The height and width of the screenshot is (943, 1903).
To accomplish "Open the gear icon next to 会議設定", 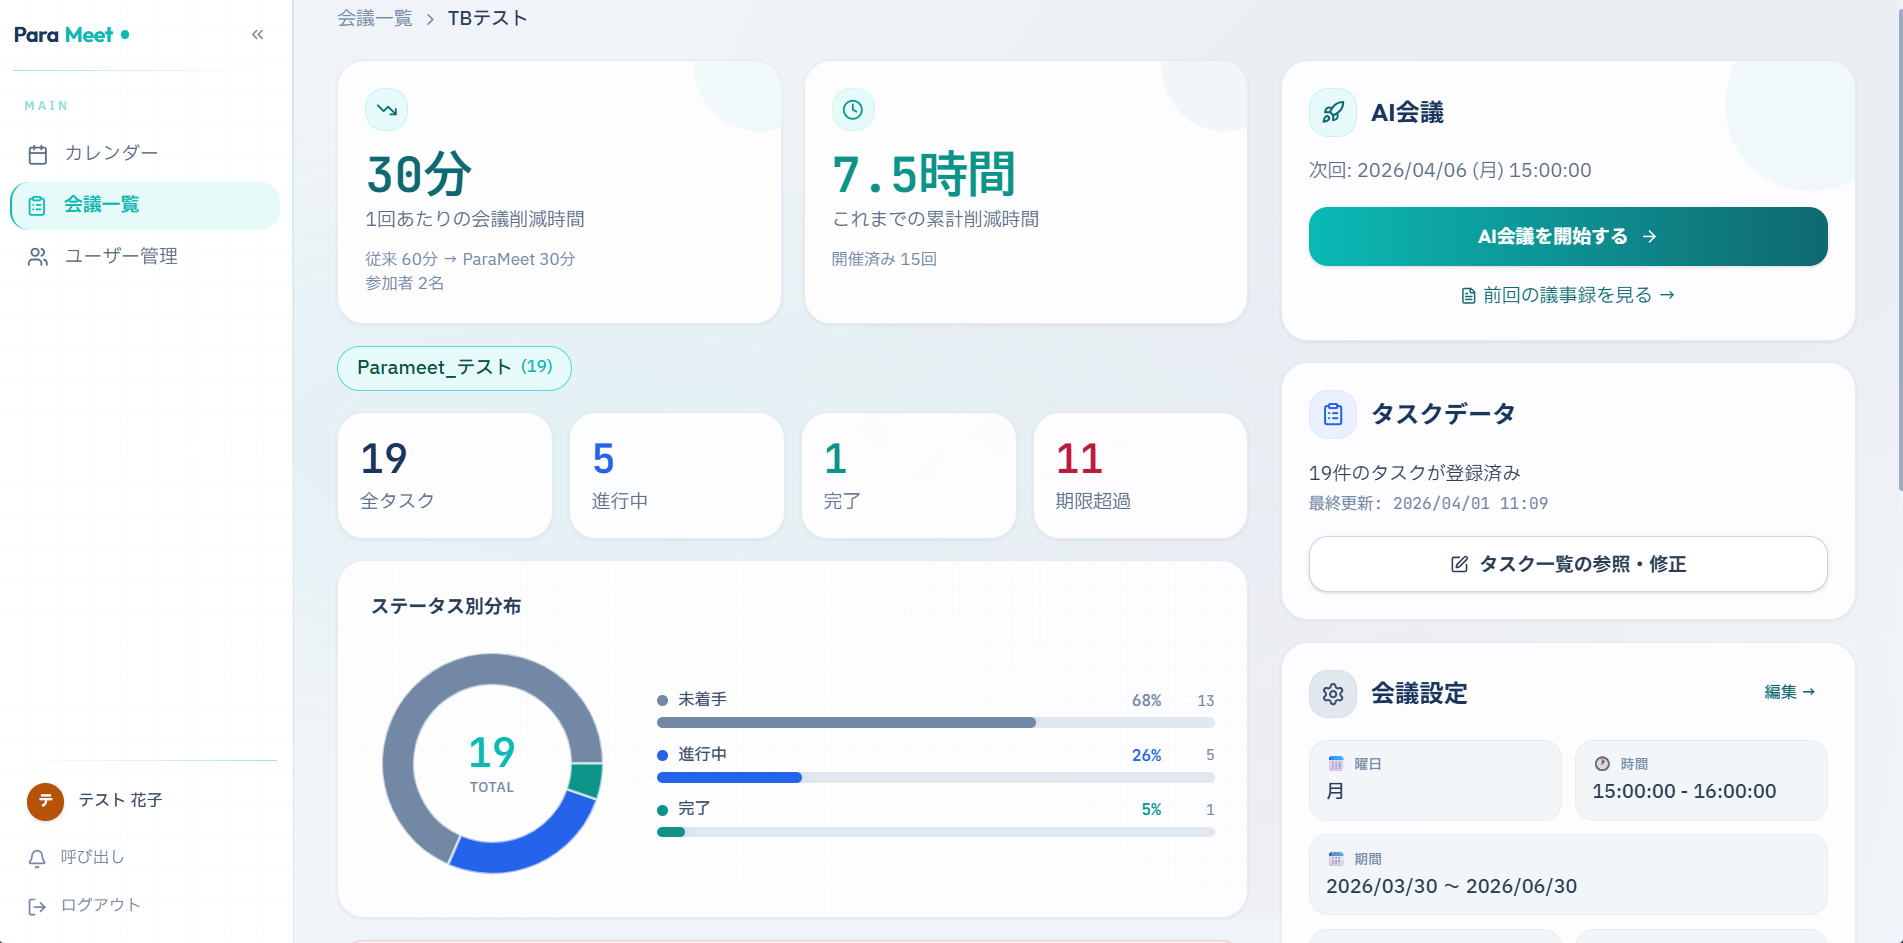I will [1332, 693].
